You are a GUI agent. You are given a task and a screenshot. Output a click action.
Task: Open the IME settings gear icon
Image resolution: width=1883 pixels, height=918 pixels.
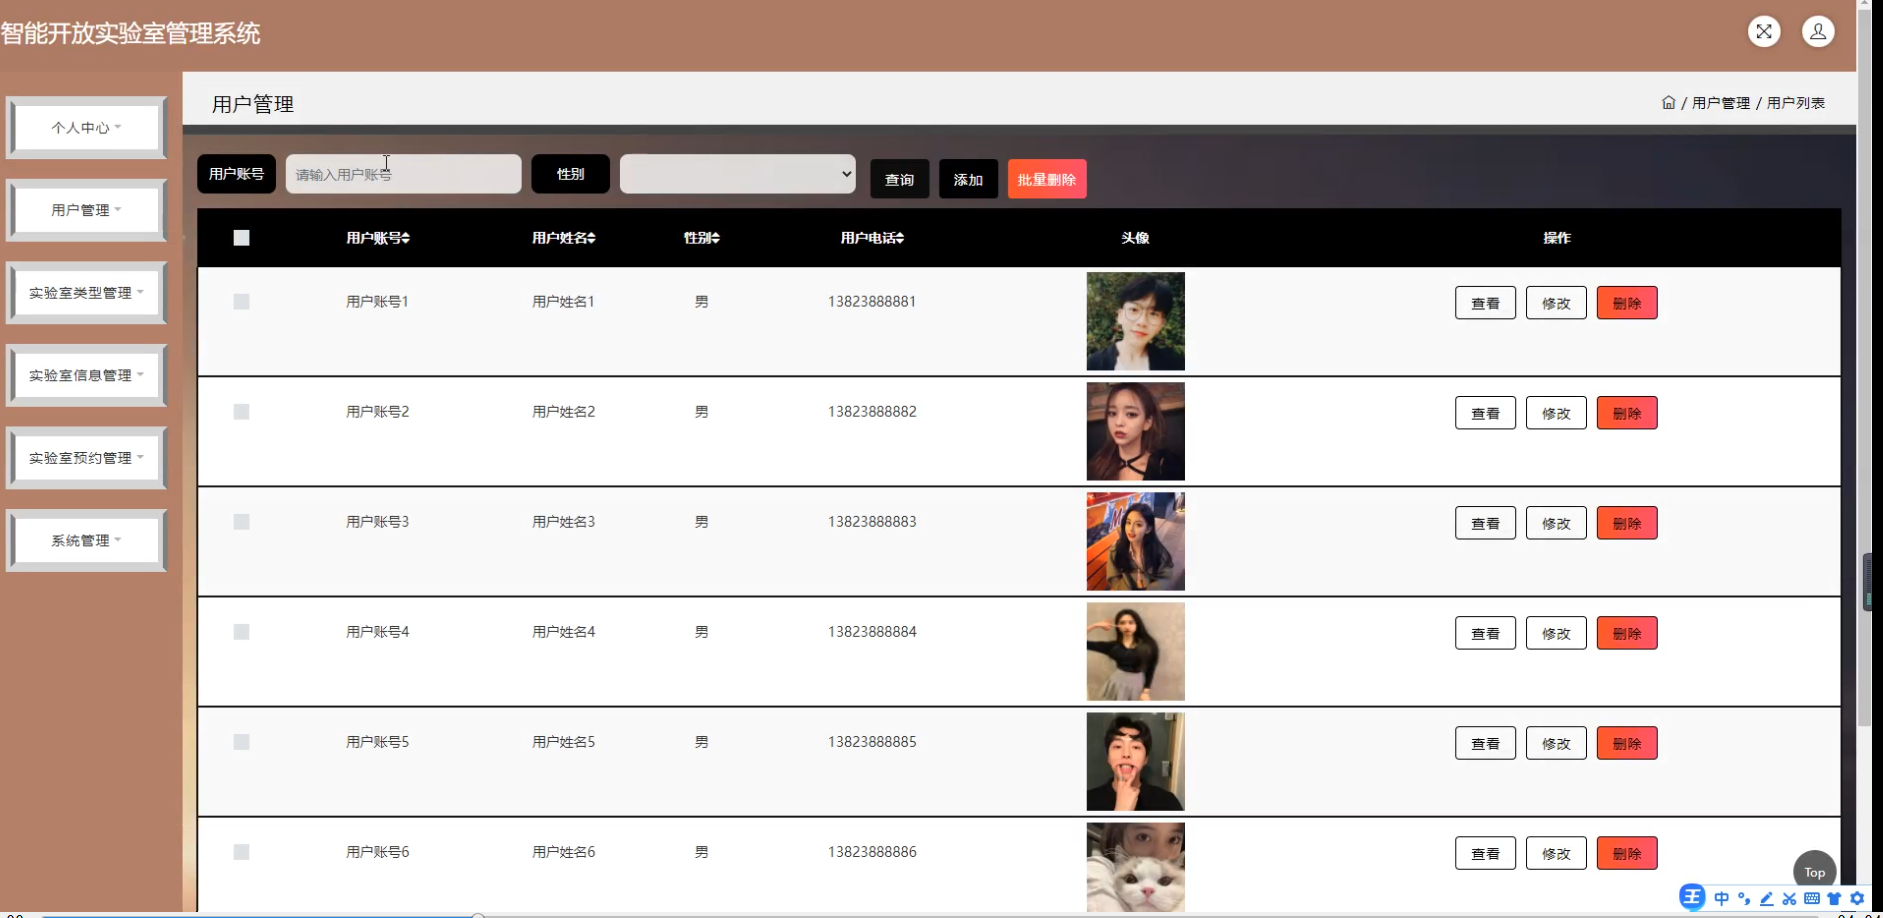(x=1857, y=898)
